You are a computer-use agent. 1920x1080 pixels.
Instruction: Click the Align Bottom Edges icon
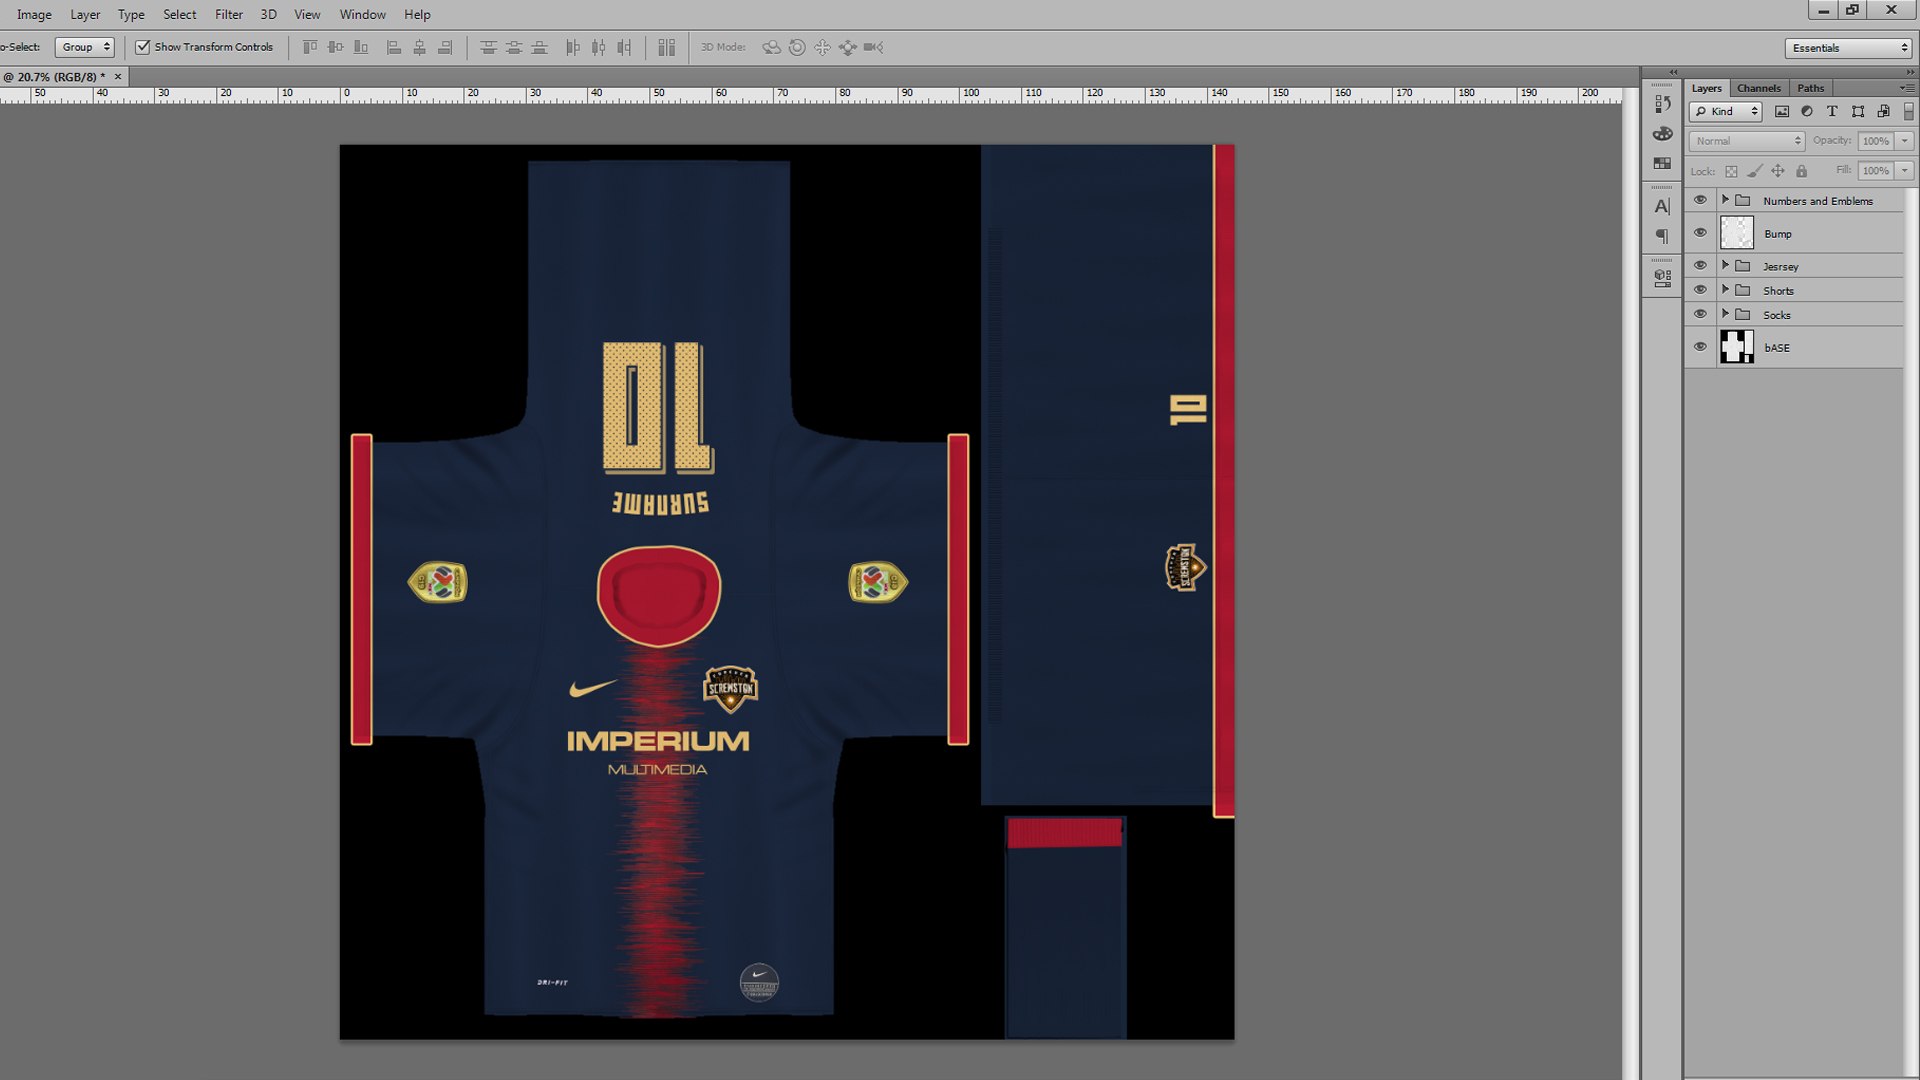361,47
